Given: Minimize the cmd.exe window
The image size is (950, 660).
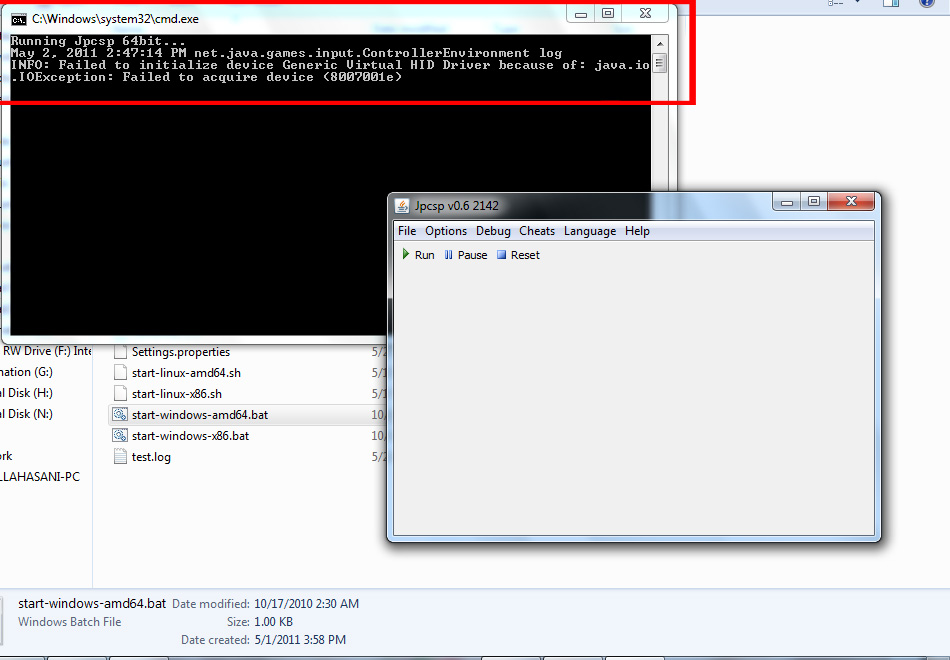Looking at the screenshot, I should tap(580, 14).
